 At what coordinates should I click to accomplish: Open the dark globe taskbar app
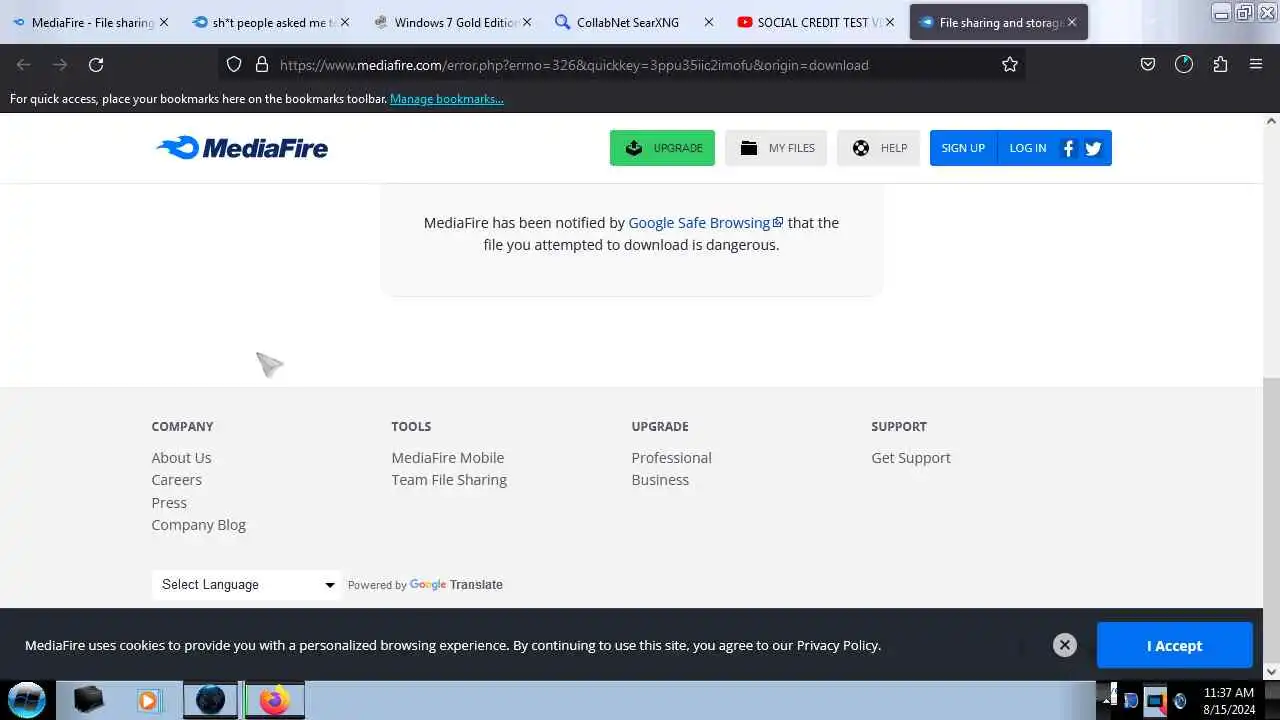click(211, 700)
